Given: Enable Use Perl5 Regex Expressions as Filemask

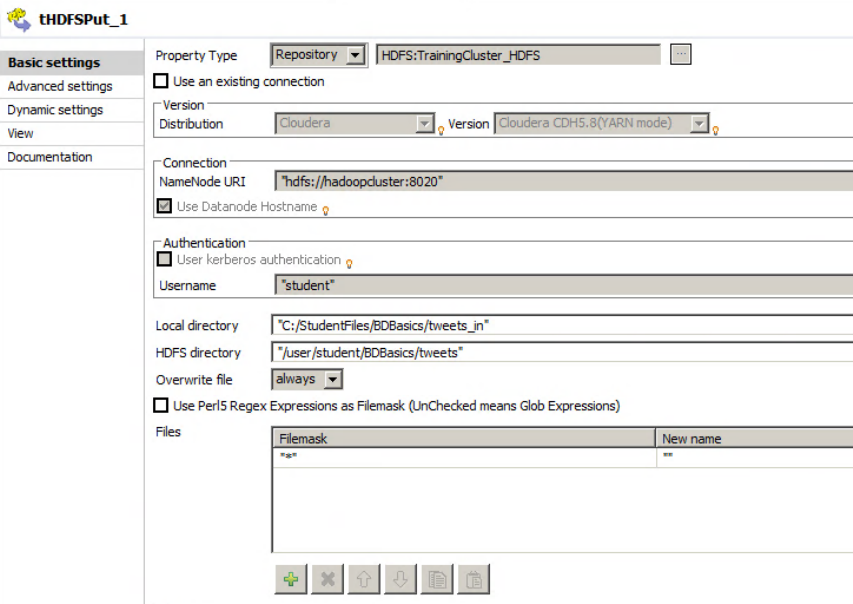Looking at the screenshot, I should 161,405.
